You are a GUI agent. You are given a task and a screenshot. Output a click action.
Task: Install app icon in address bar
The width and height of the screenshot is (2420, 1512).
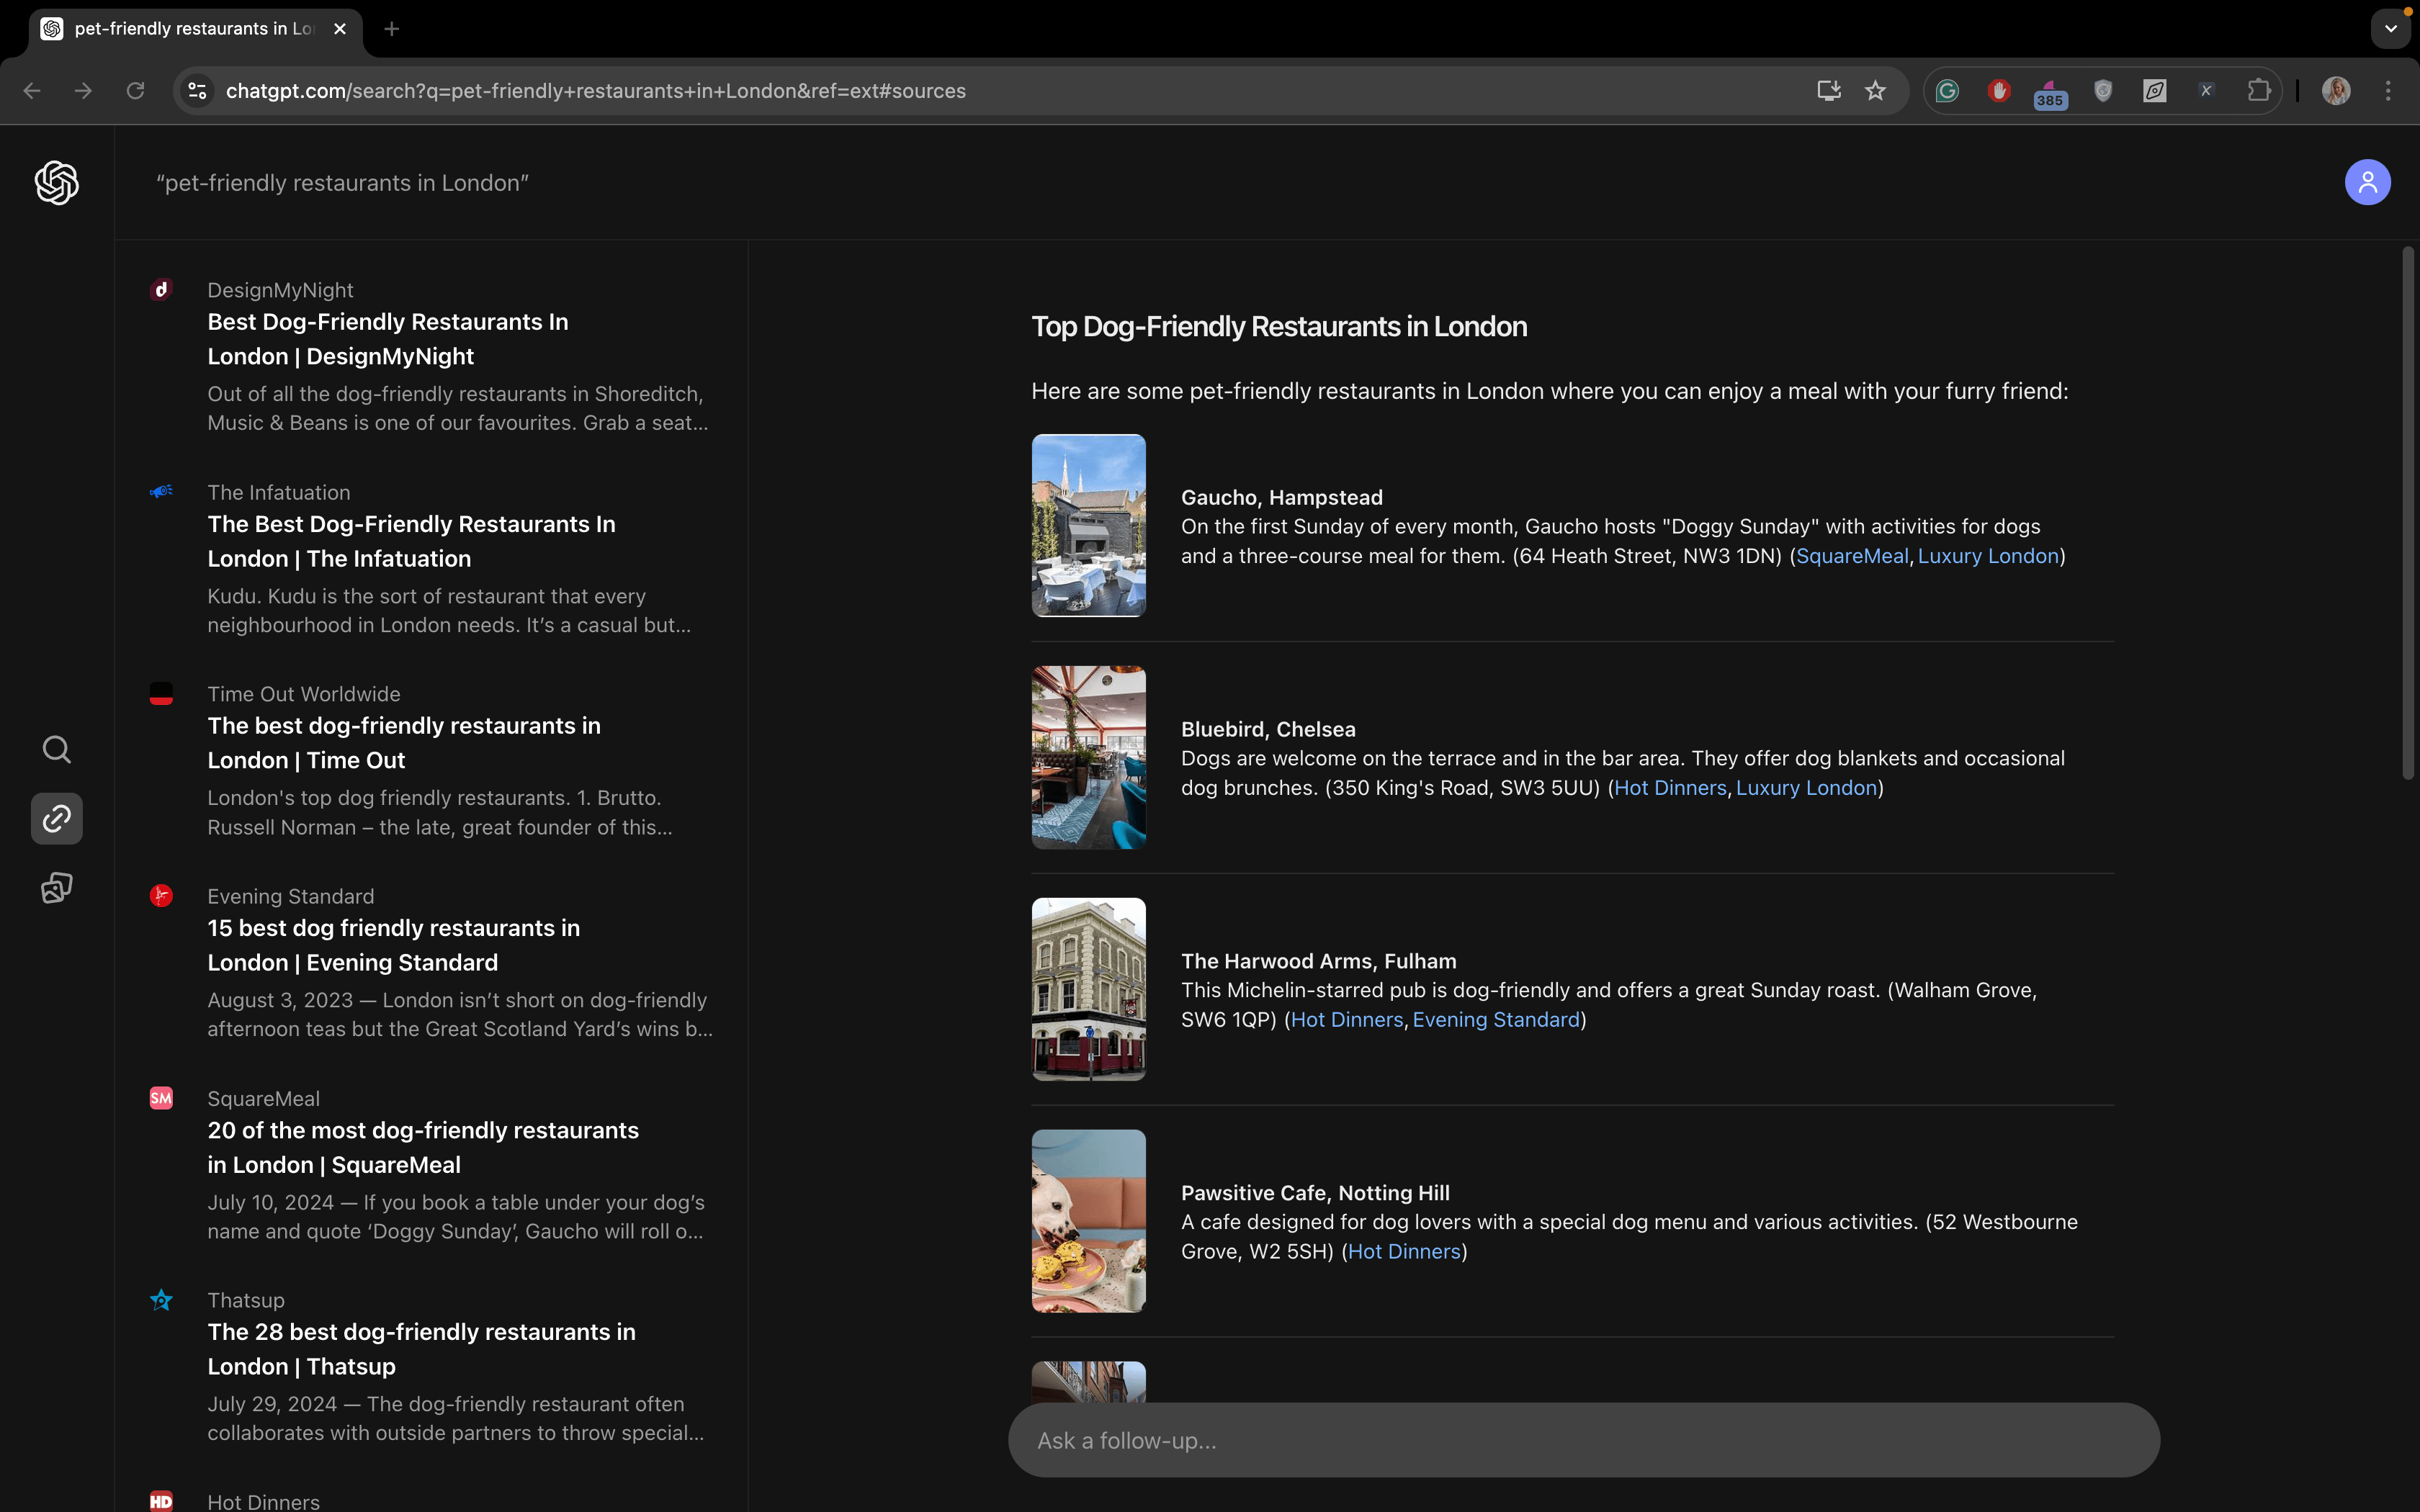point(1828,91)
